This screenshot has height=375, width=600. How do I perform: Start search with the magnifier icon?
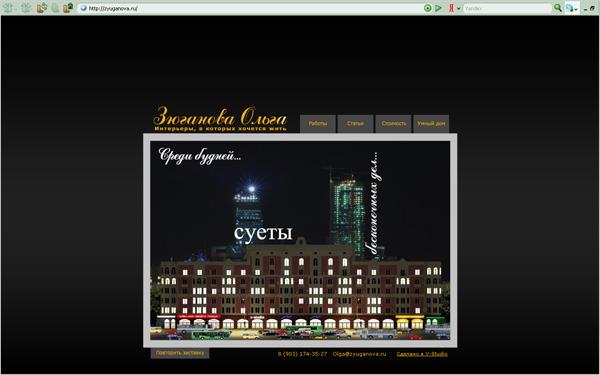(558, 8)
